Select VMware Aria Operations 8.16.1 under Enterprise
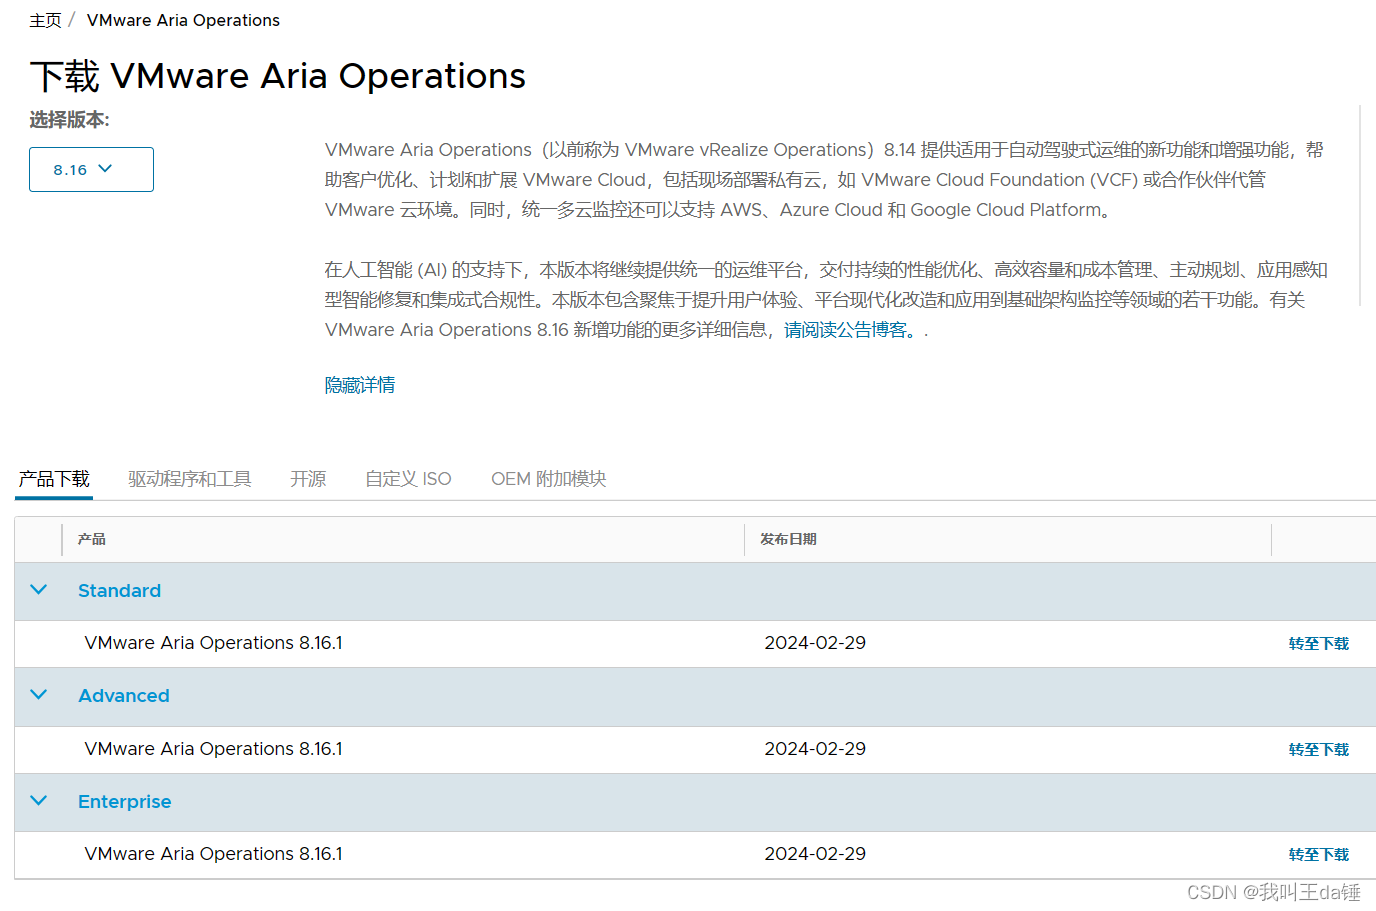 point(213,854)
